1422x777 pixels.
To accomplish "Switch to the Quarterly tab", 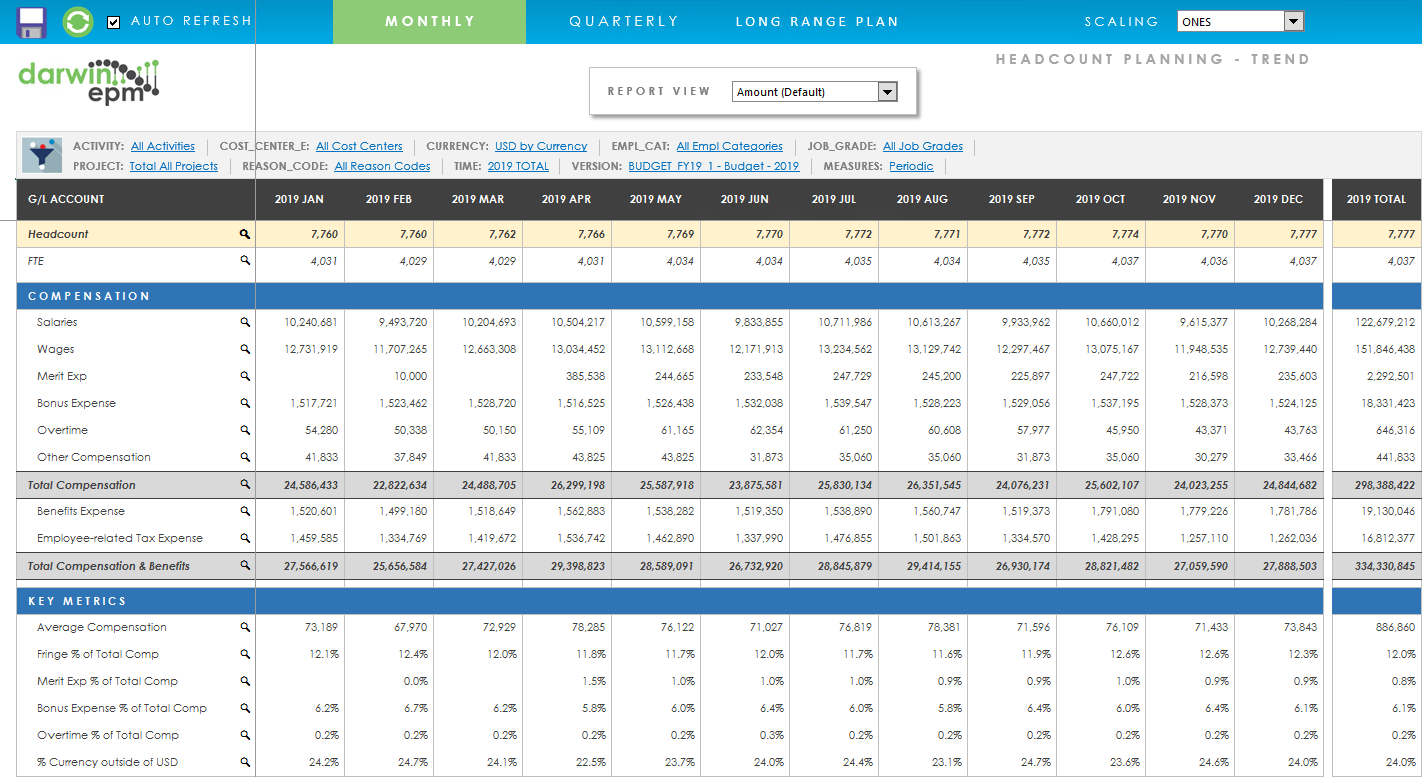I will [624, 22].
